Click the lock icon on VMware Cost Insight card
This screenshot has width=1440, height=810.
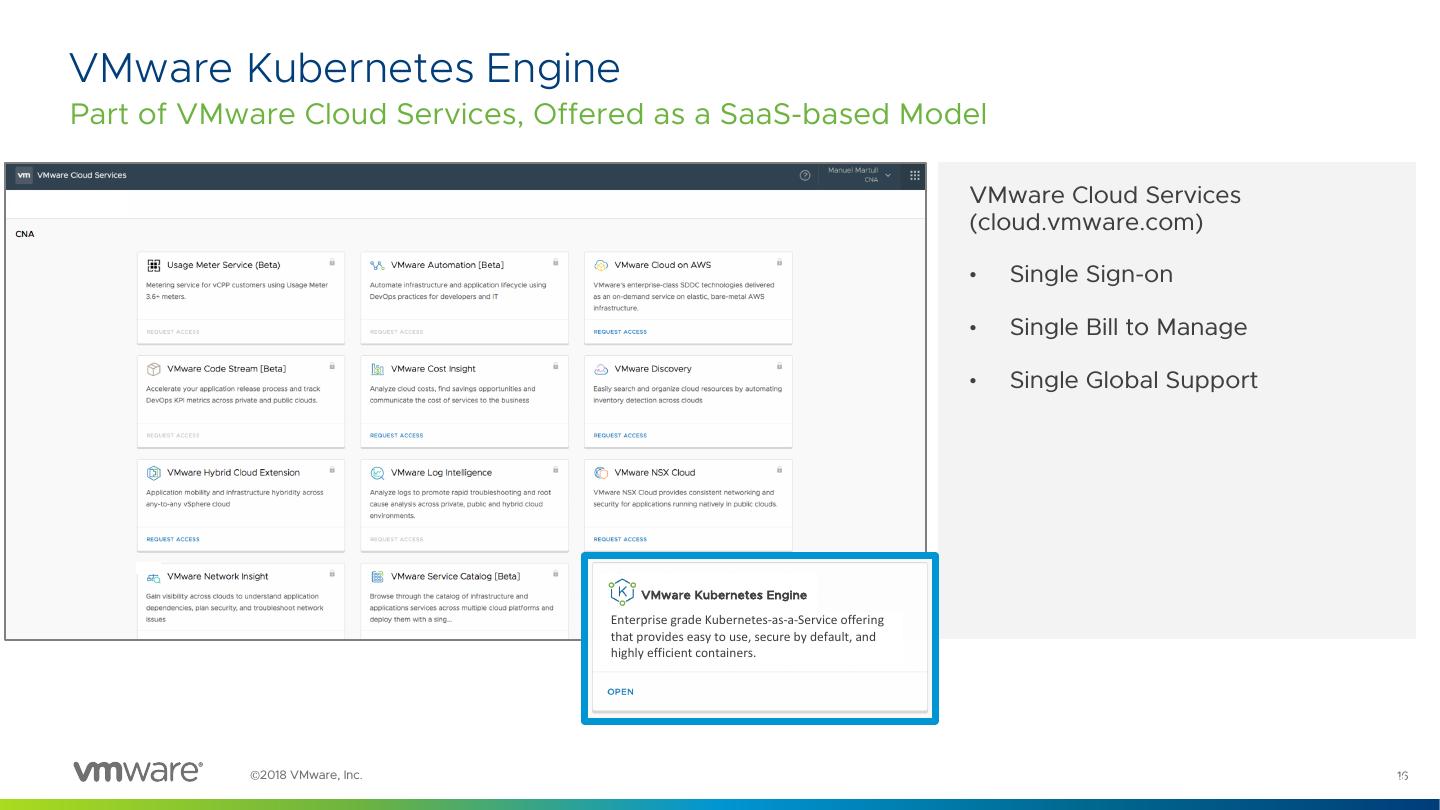(x=556, y=366)
